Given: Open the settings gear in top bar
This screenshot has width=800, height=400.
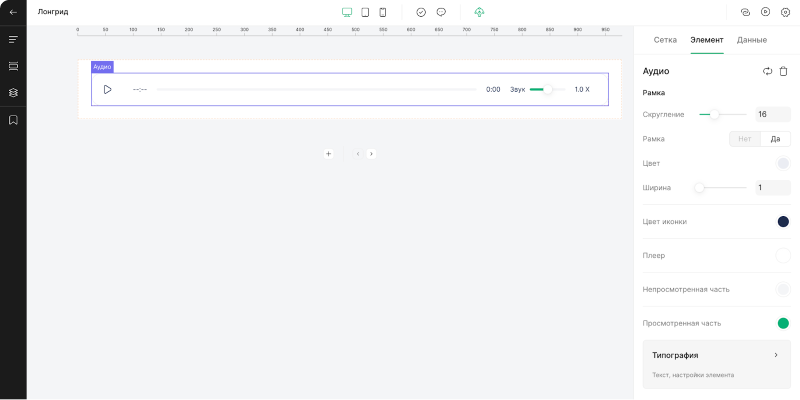Looking at the screenshot, I should [x=785, y=12].
